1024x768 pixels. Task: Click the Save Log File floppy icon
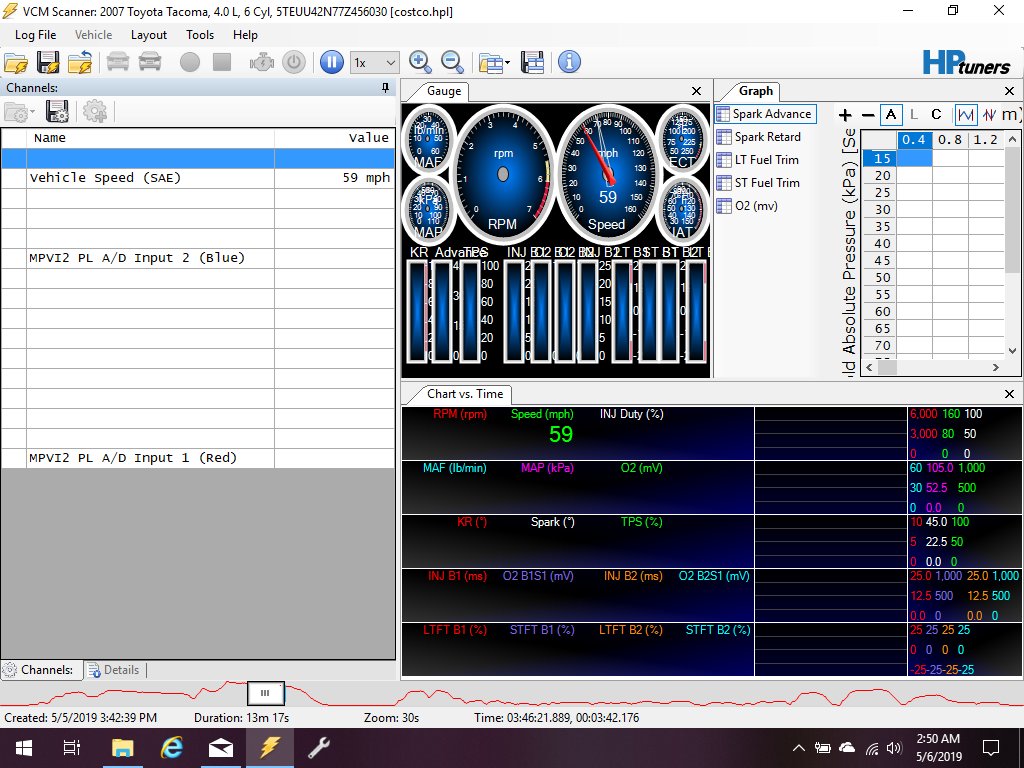[x=48, y=63]
